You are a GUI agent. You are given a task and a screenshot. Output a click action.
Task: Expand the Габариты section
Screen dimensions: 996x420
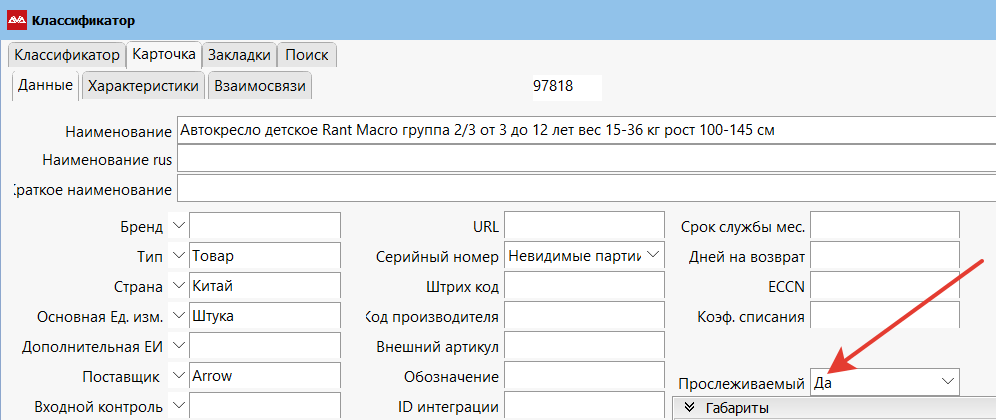[690, 408]
